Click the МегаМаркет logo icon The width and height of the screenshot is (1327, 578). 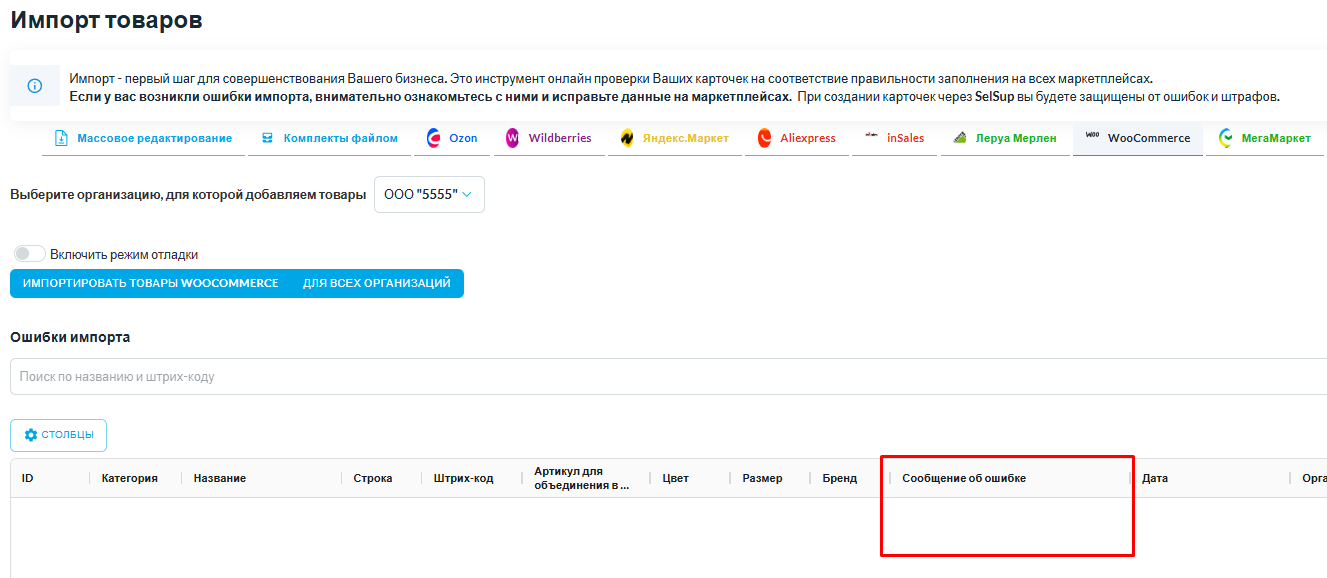point(1226,138)
